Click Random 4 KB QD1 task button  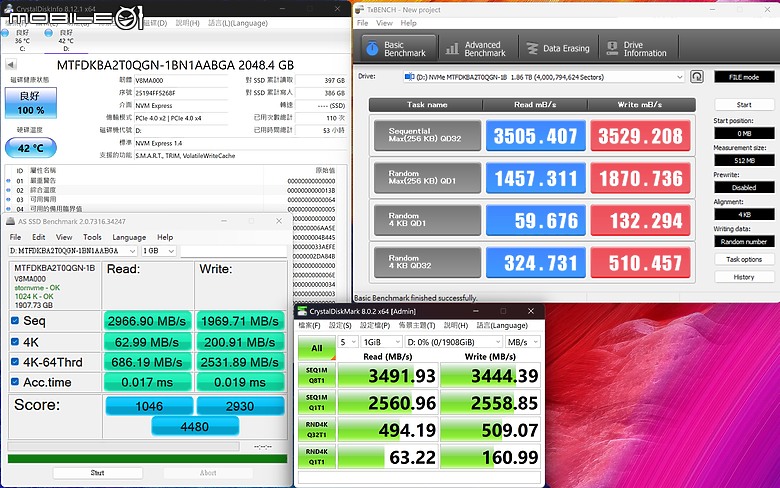(x=427, y=220)
